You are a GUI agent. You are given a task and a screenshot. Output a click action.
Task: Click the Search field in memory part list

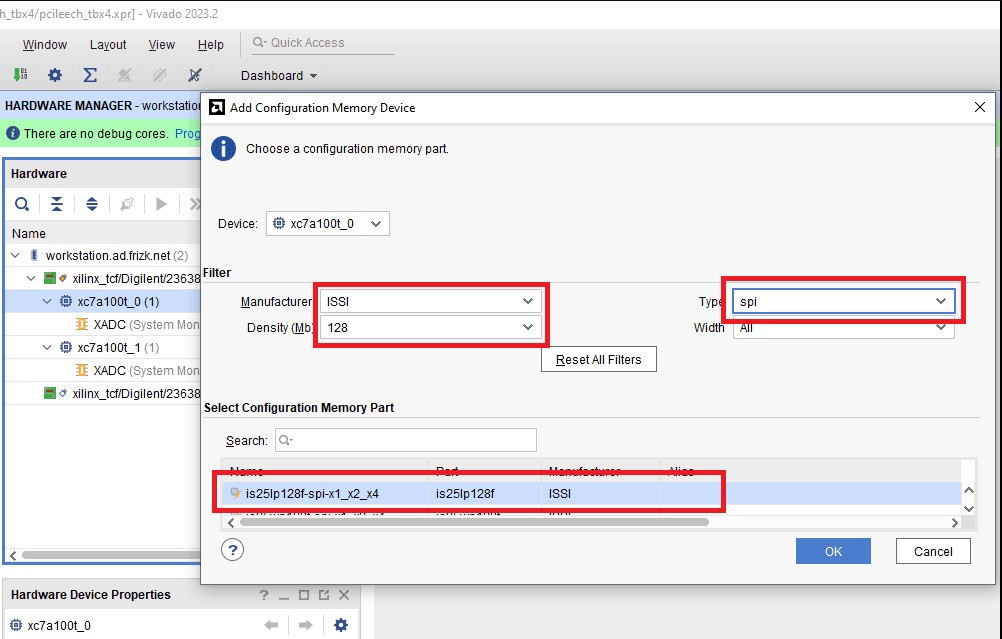pyautogui.click(x=406, y=440)
